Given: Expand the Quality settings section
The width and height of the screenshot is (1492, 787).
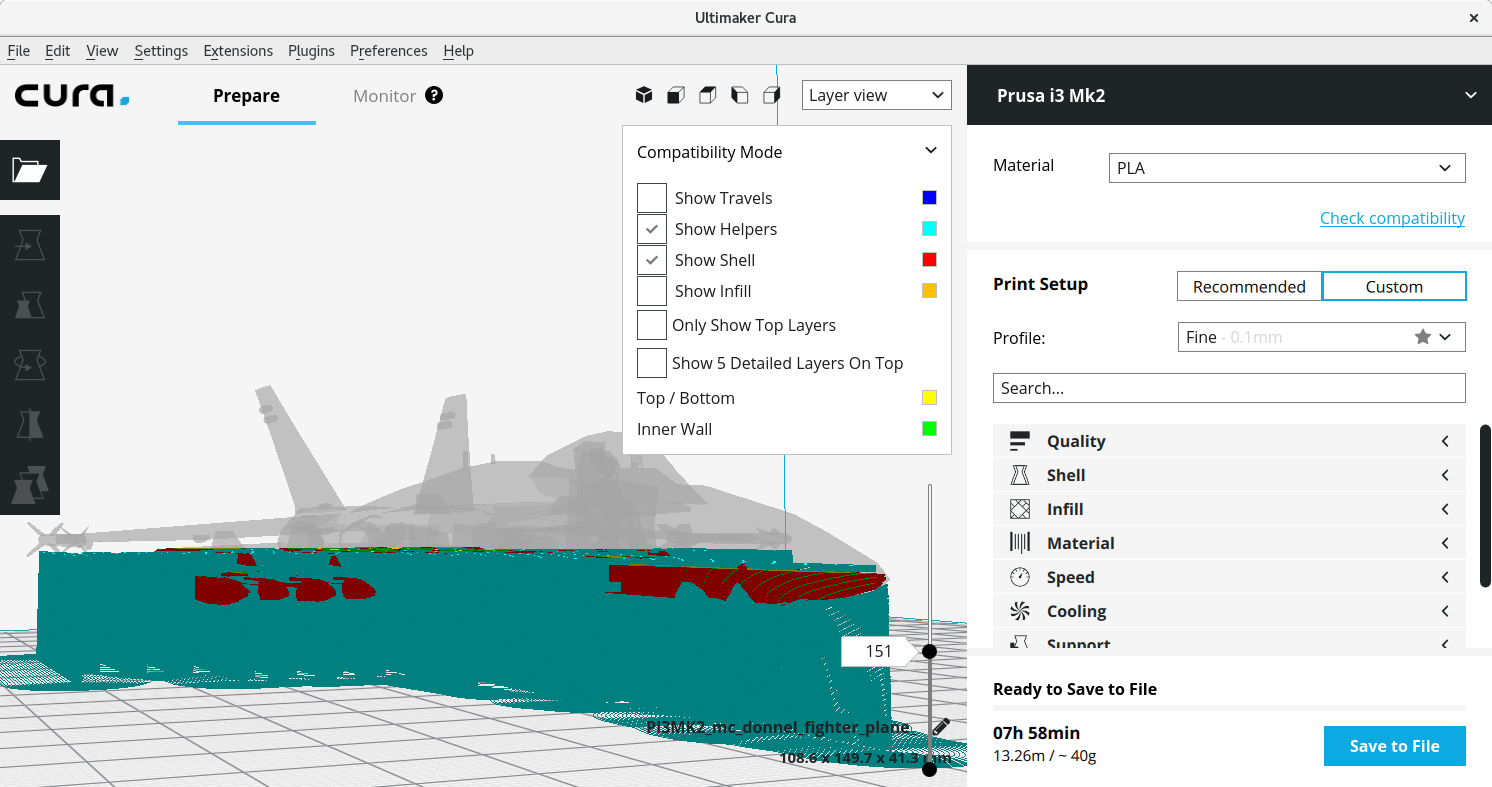Looking at the screenshot, I should point(1229,441).
